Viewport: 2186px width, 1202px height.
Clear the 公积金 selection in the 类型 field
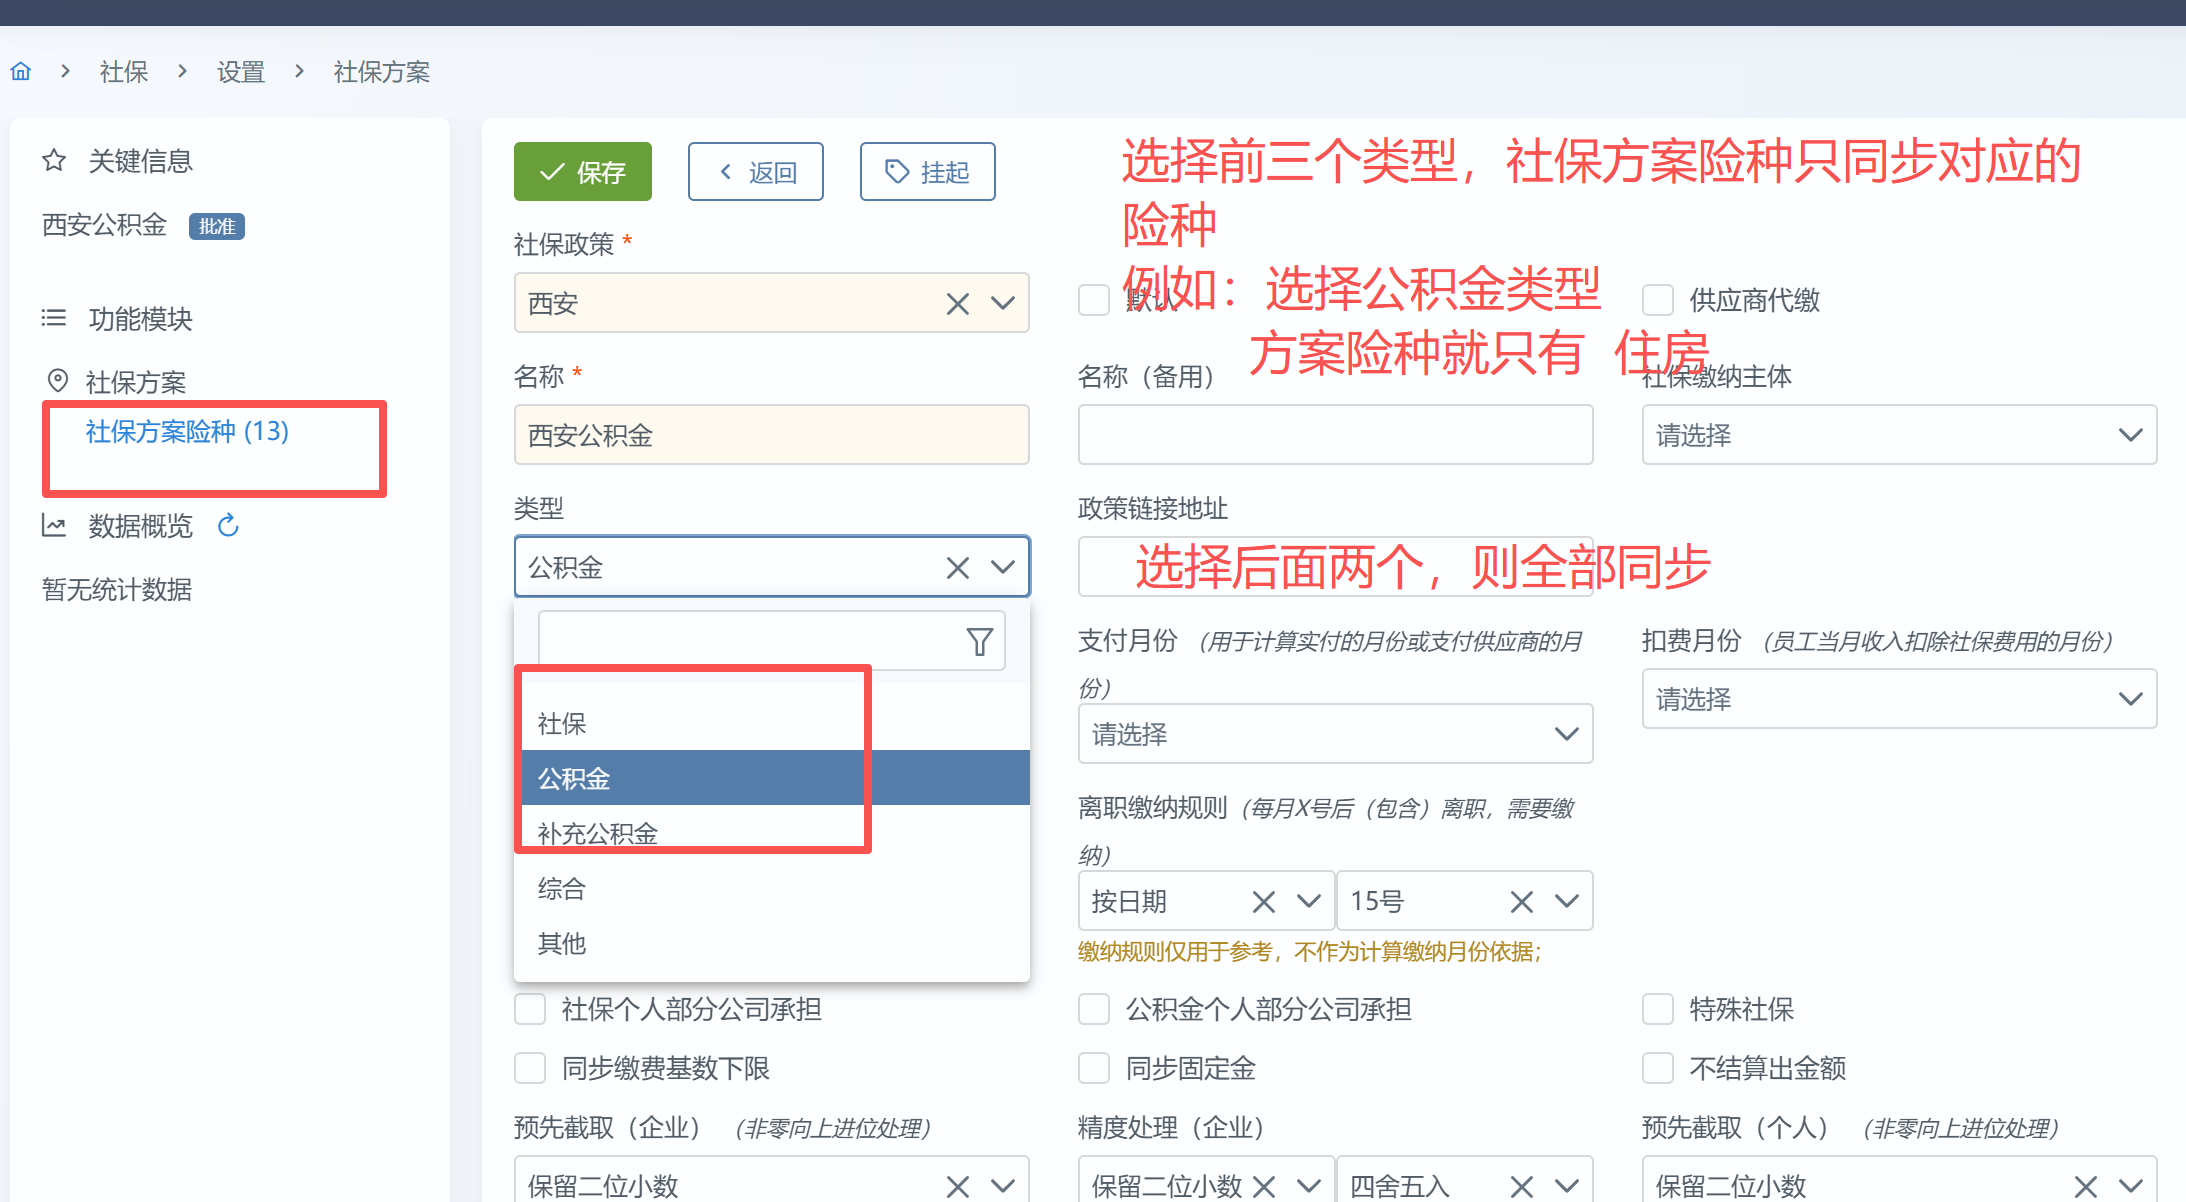(x=957, y=568)
